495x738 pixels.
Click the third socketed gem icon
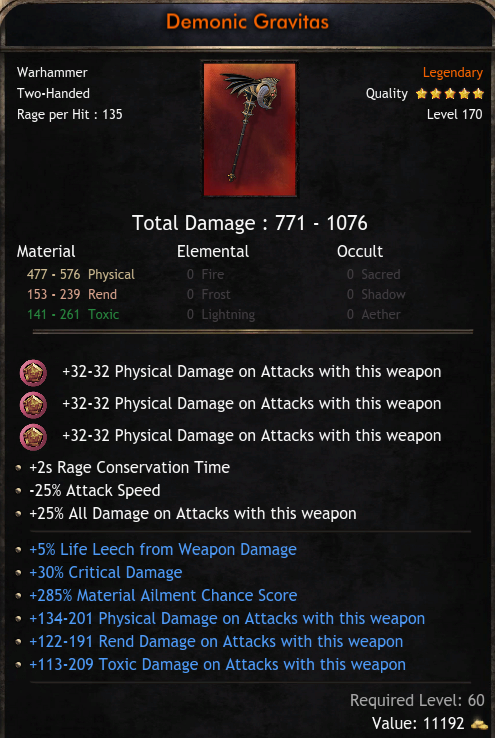33,437
